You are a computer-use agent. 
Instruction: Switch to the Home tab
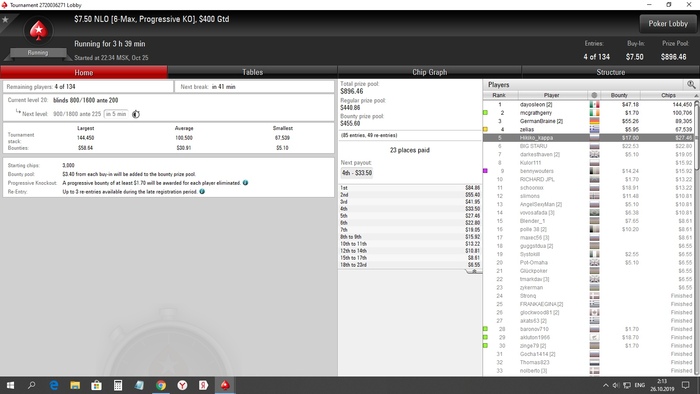tap(83, 72)
